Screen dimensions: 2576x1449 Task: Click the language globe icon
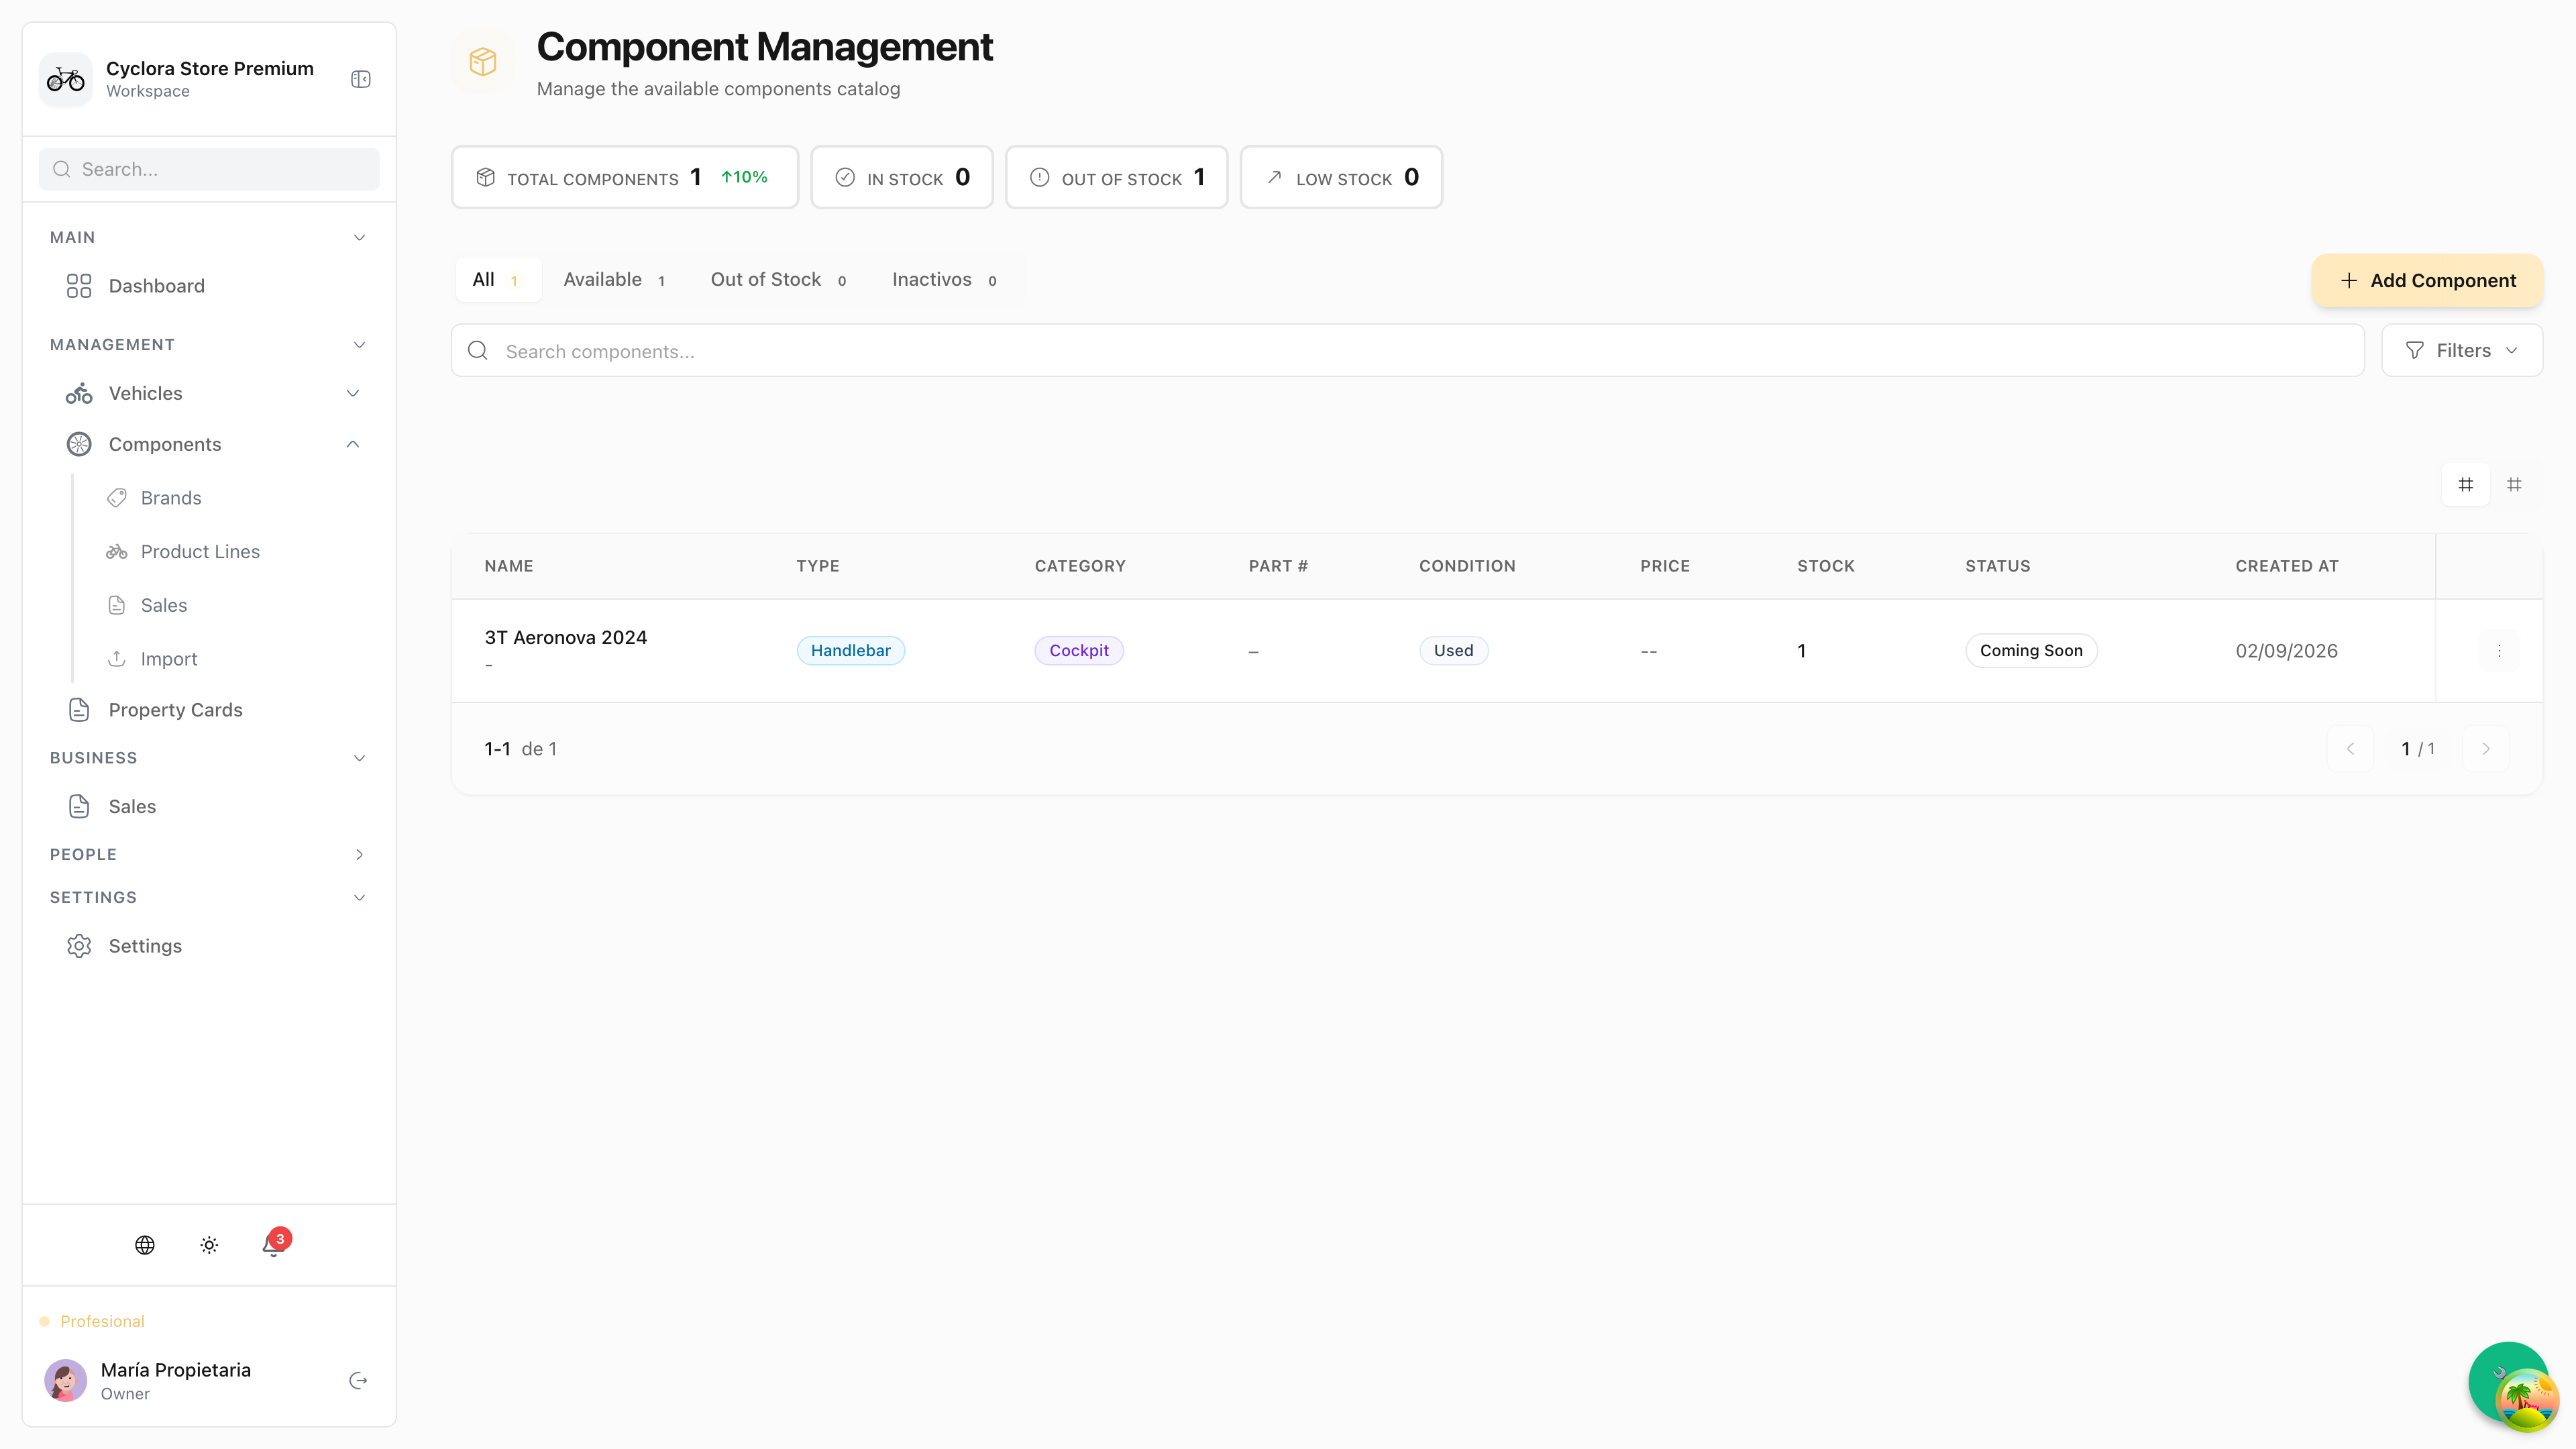(145, 1245)
